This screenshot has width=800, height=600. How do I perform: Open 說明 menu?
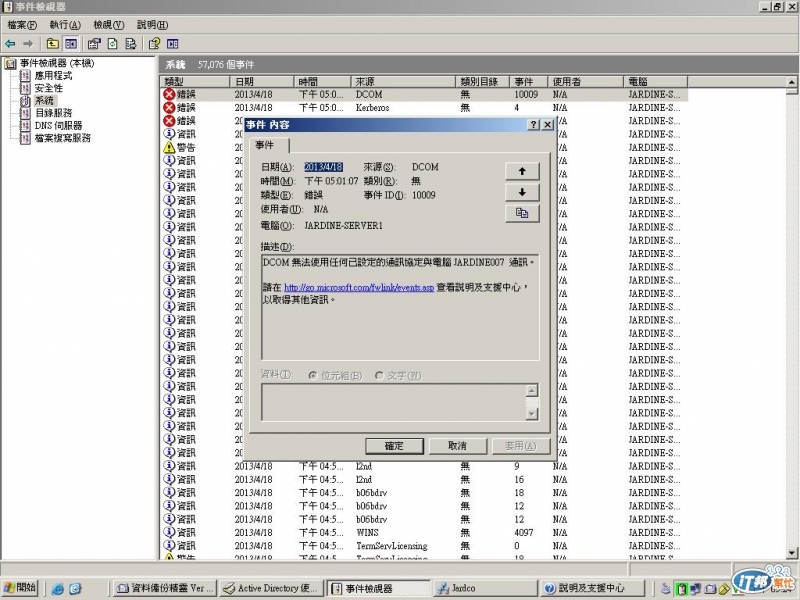152,25
